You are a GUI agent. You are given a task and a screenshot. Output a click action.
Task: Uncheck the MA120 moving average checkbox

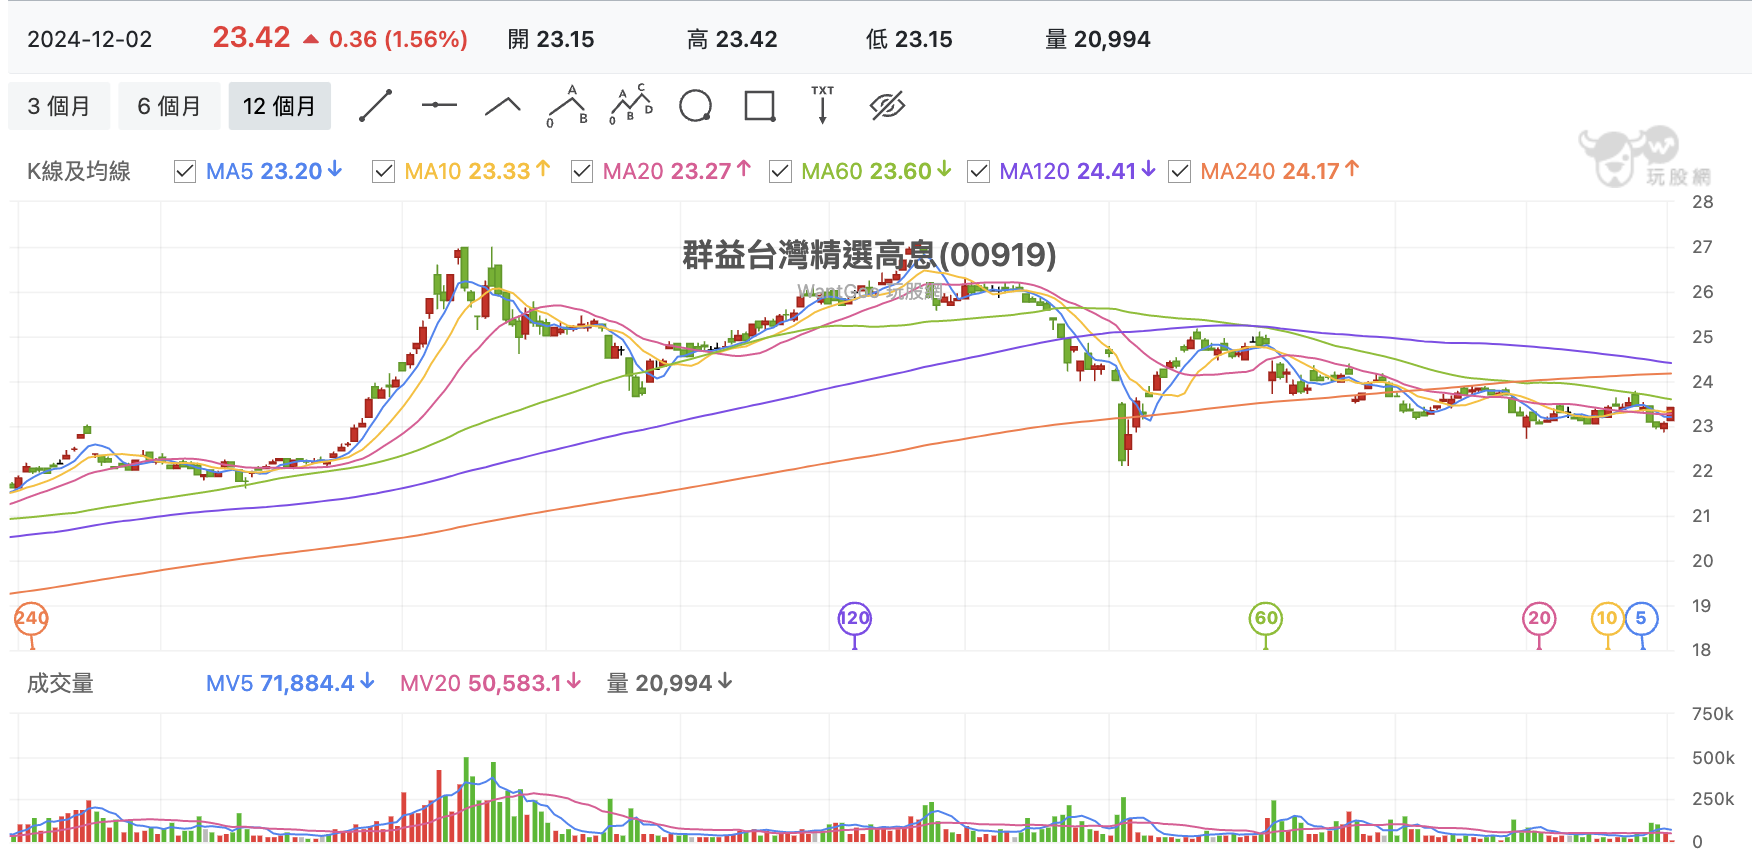[979, 172]
